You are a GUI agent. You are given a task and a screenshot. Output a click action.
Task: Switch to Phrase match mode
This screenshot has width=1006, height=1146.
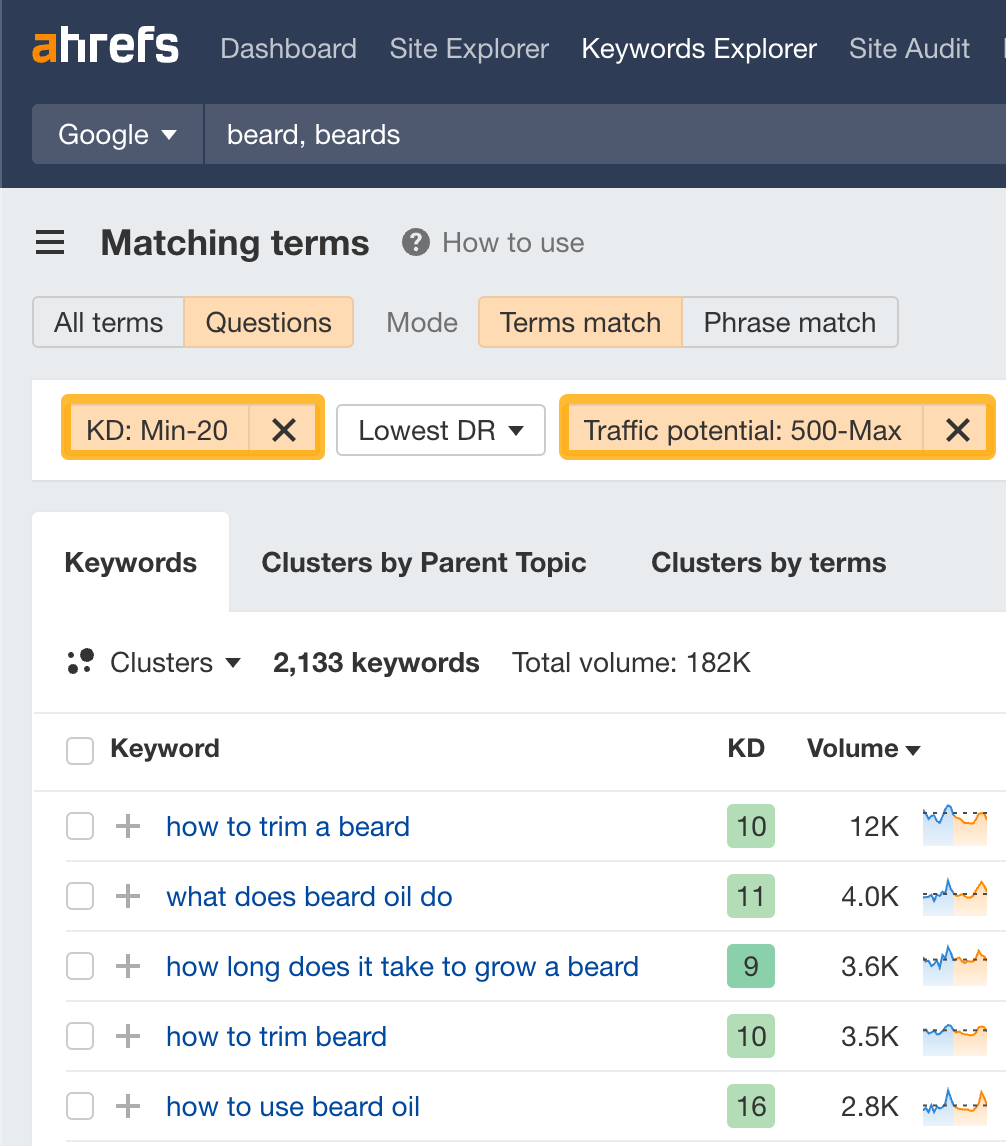coord(790,322)
